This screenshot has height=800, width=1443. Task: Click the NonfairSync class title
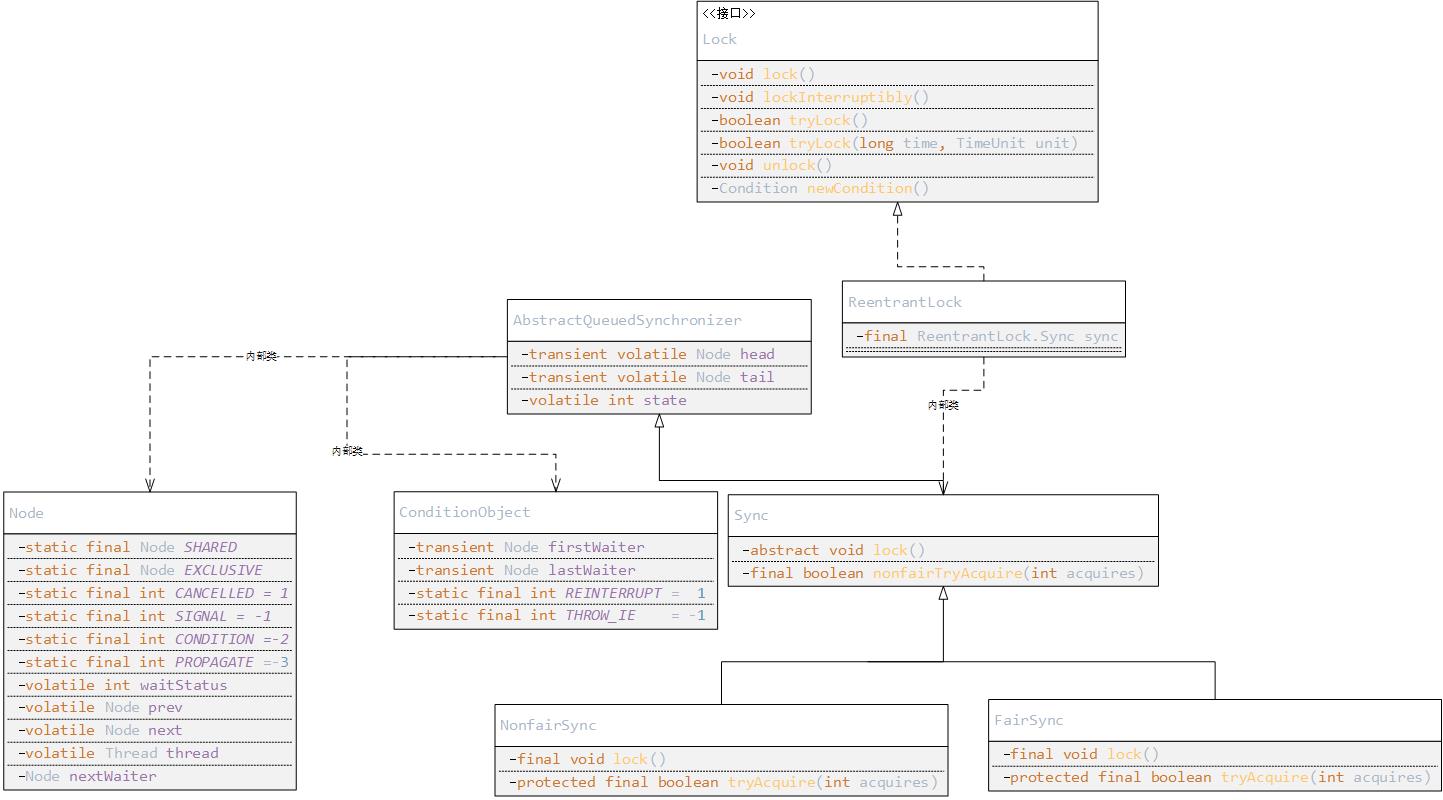pos(548,725)
